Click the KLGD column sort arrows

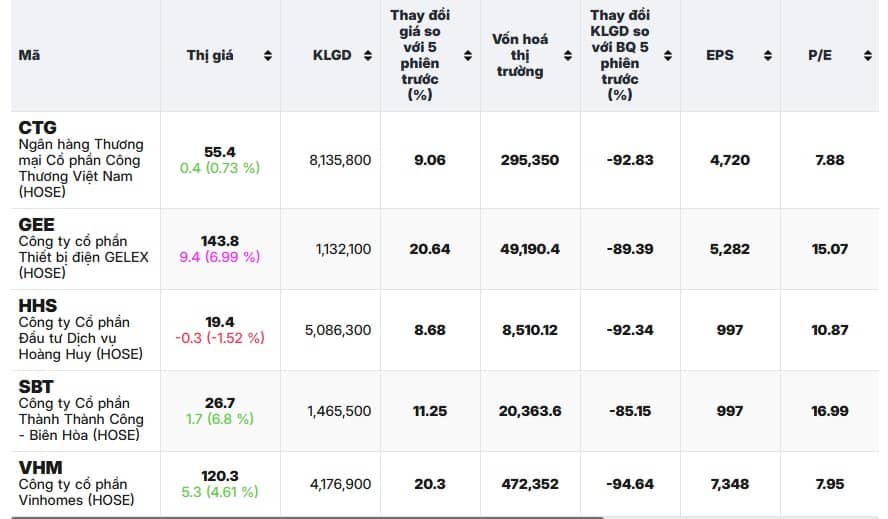[368, 56]
